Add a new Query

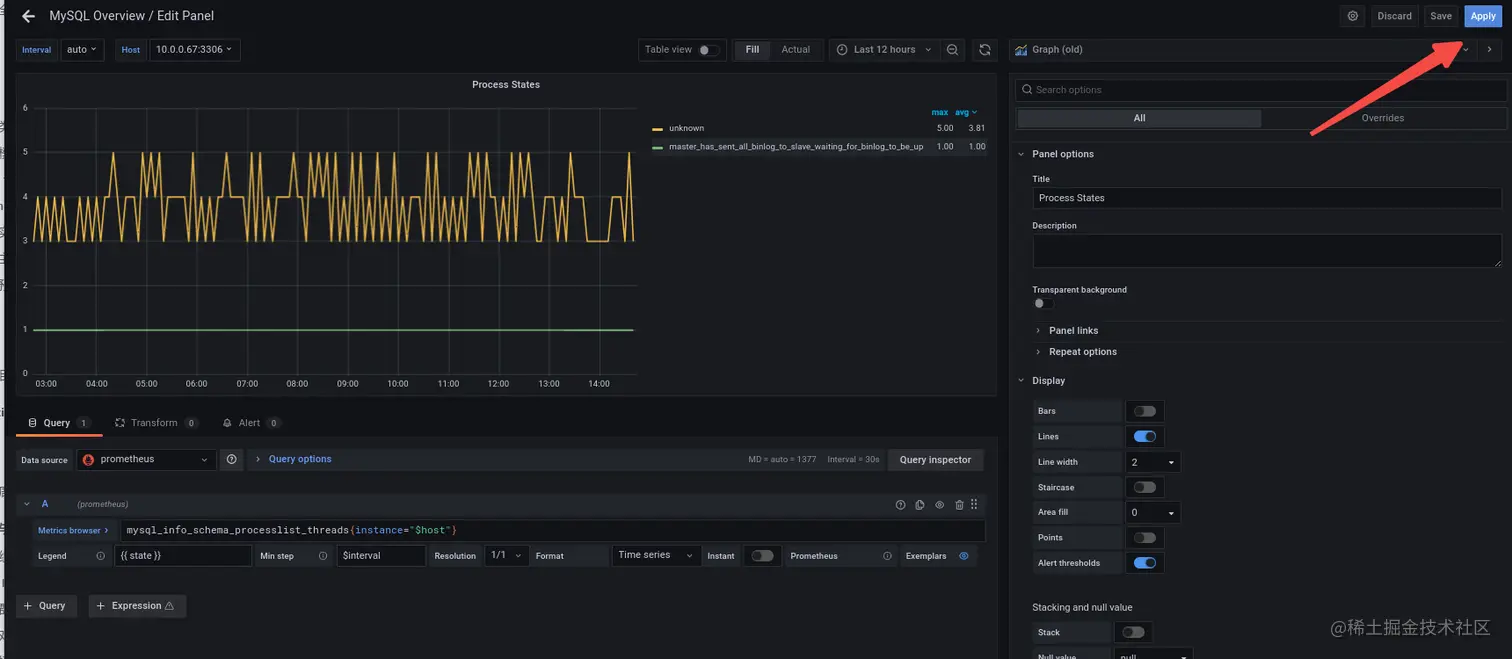46,606
